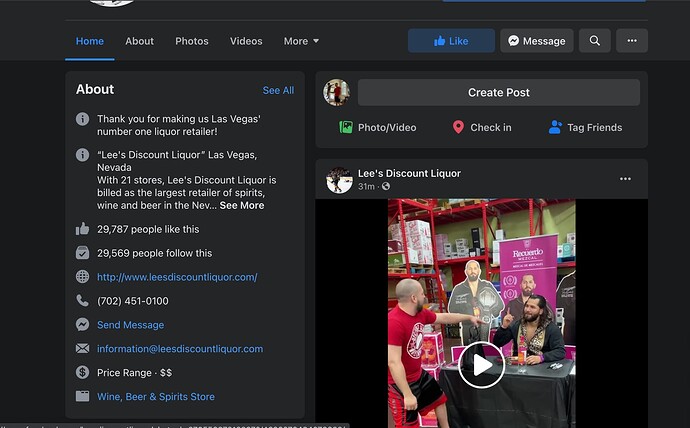The image size is (690, 428).
Task: Expand the More dropdown menu
Action: coord(301,41)
